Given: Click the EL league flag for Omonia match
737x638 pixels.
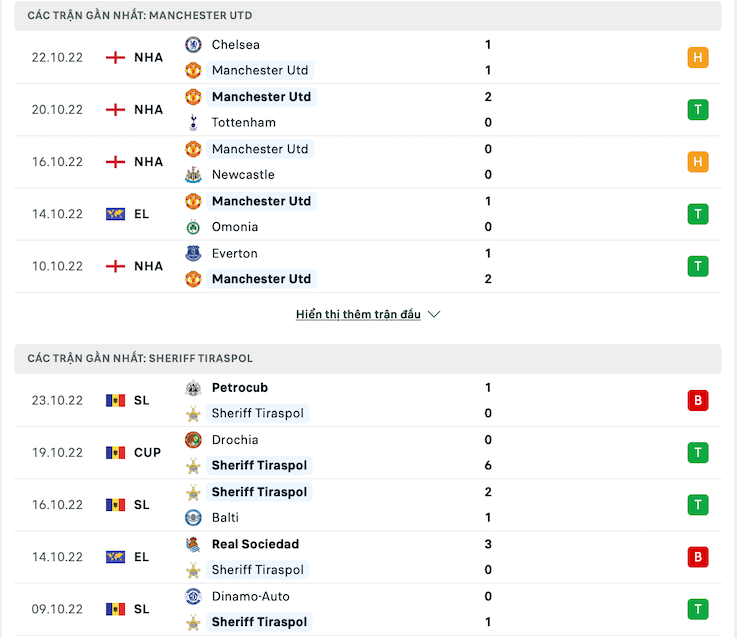Looking at the screenshot, I should (x=116, y=214).
